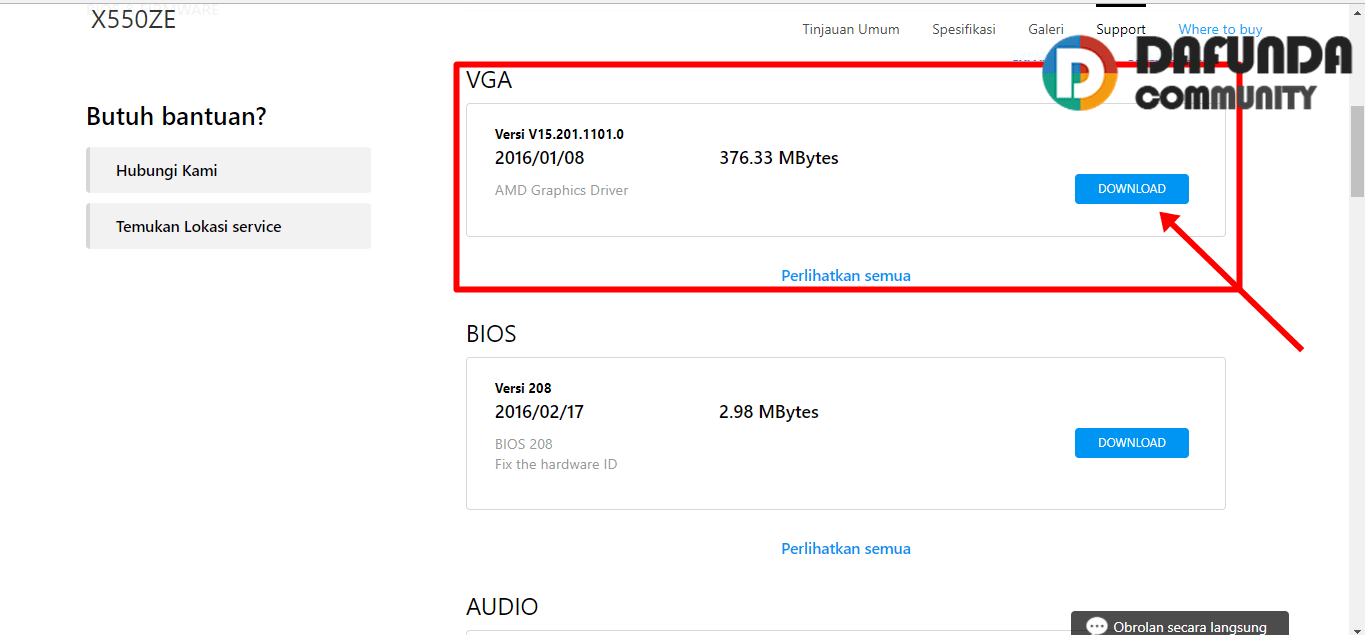The image size is (1365, 635).
Task: Download BIOS version 208
Action: [x=1131, y=443]
